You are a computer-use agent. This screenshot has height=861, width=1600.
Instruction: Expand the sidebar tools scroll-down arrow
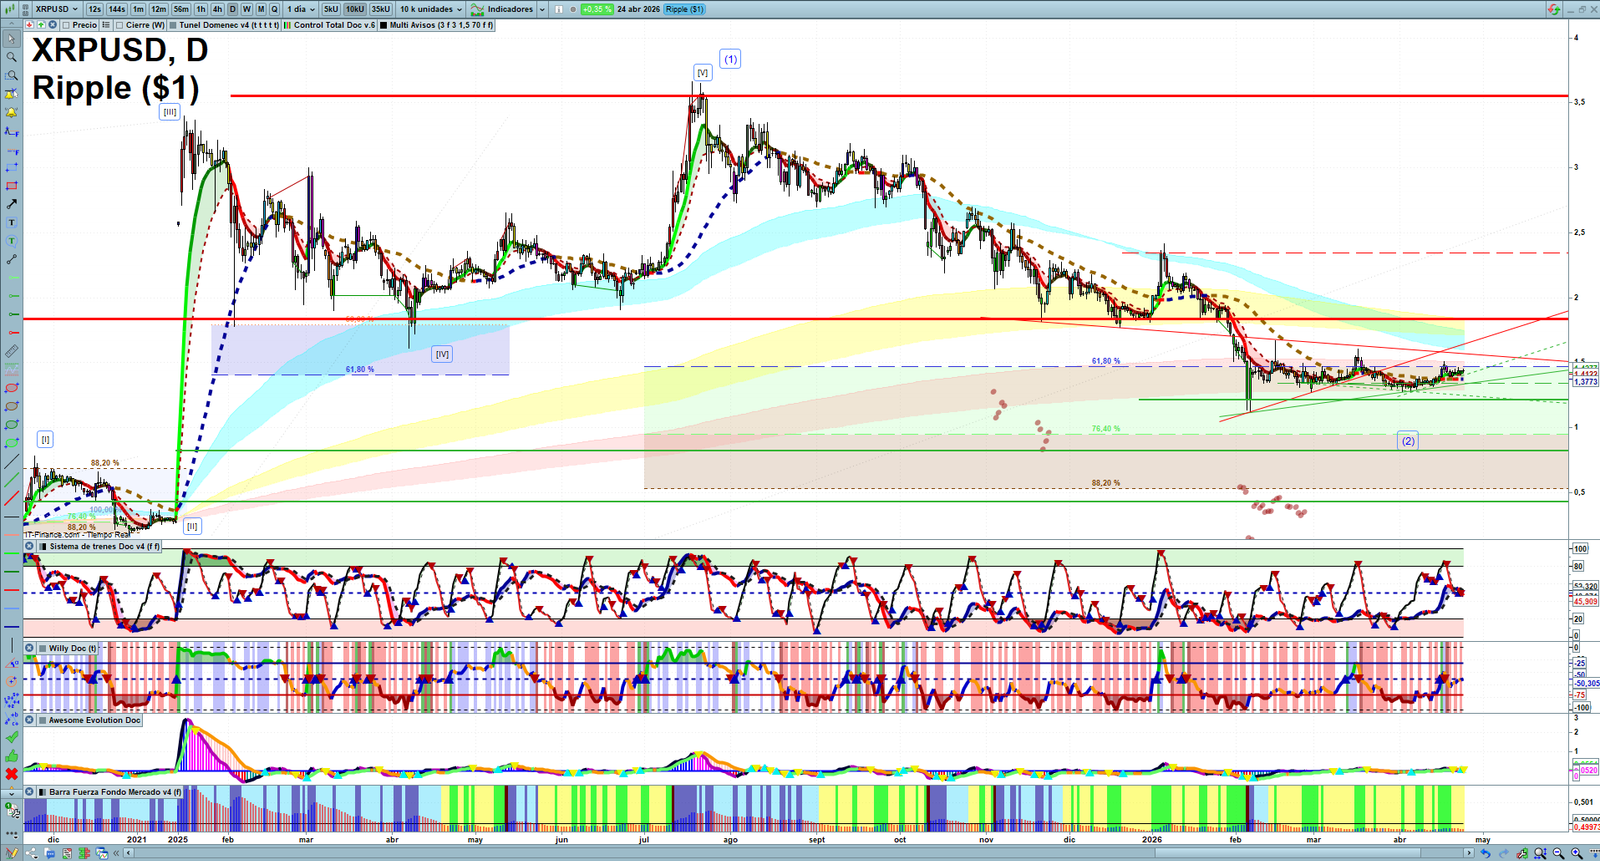(x=12, y=793)
